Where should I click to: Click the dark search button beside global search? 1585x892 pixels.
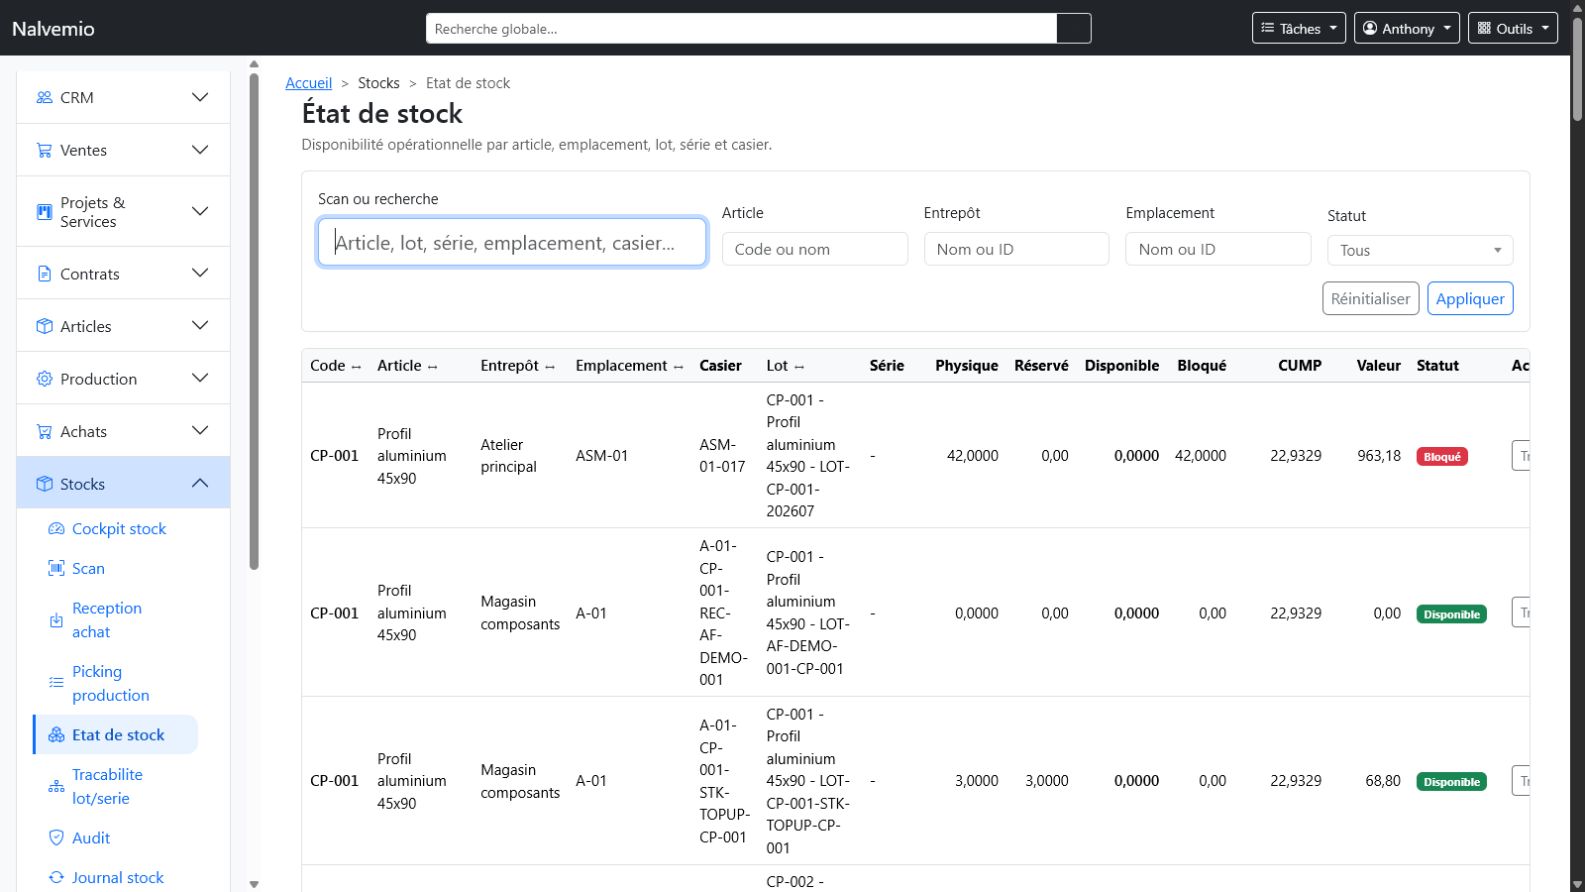(1073, 28)
